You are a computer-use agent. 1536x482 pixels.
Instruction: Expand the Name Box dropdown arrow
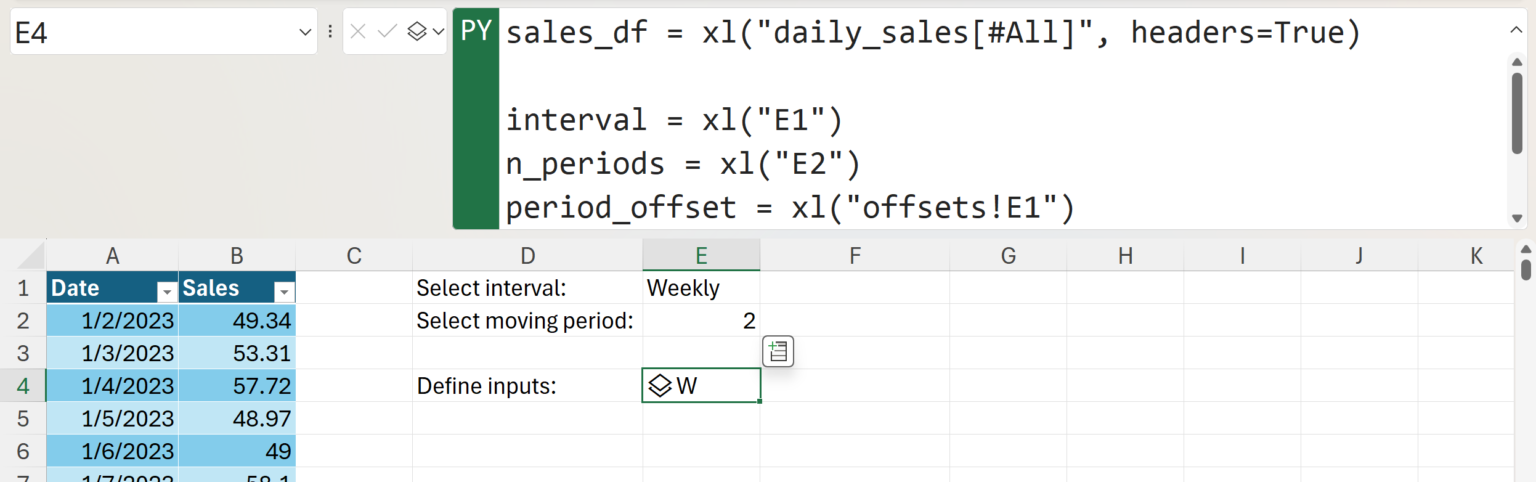pos(305,32)
